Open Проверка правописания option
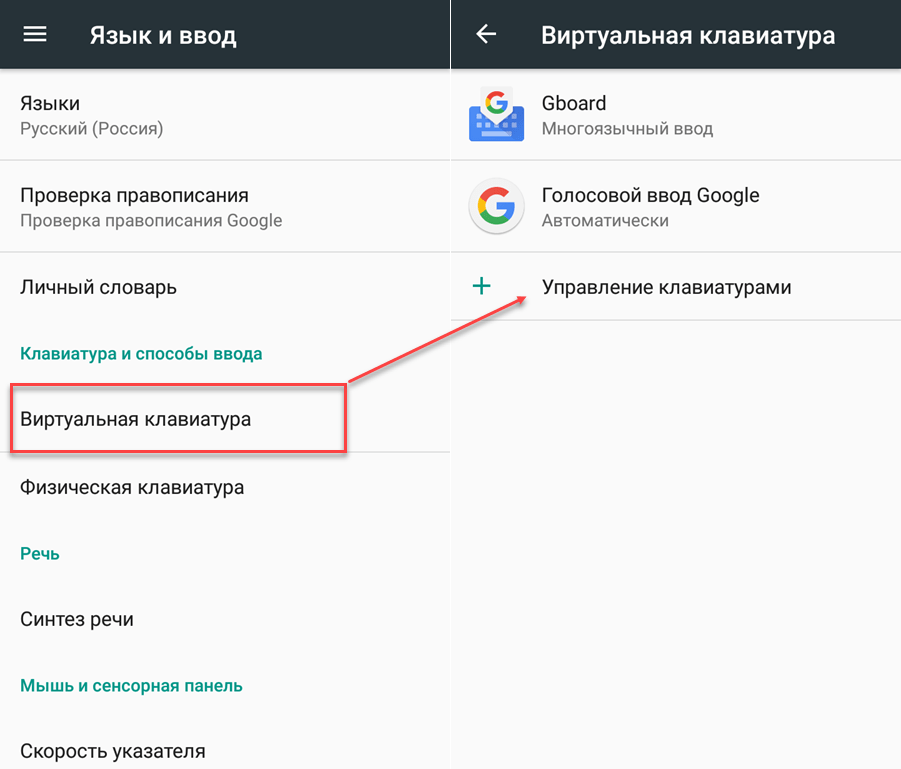The image size is (901, 769). (x=225, y=206)
